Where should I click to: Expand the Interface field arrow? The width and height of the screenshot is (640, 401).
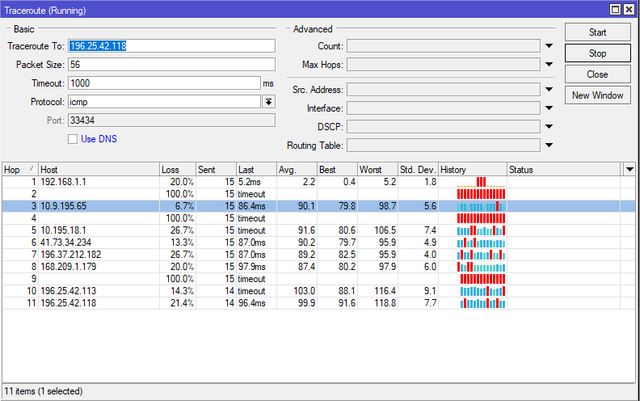[549, 108]
